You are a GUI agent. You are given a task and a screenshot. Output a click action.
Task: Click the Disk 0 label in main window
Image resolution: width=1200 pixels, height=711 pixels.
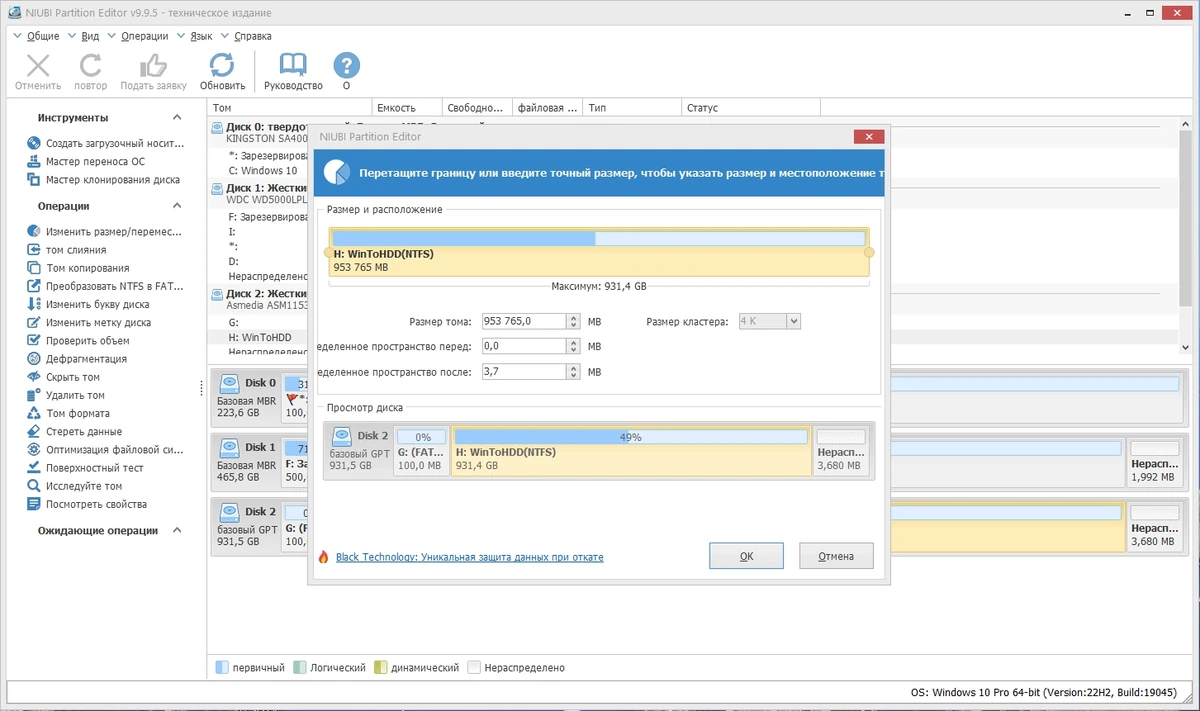click(261, 382)
